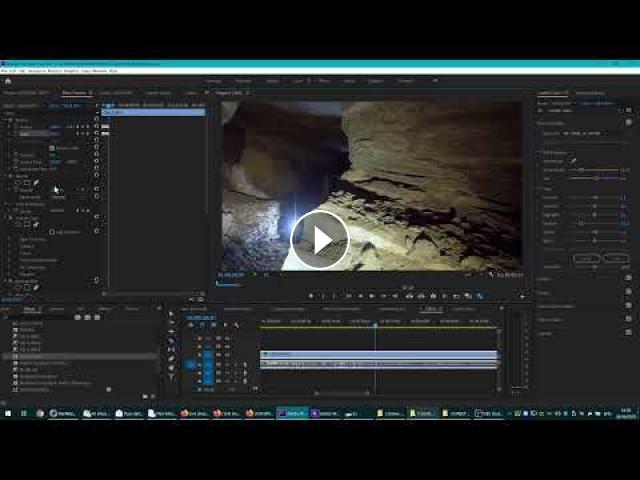Select the Selection tool in Tools panel

tap(171, 314)
